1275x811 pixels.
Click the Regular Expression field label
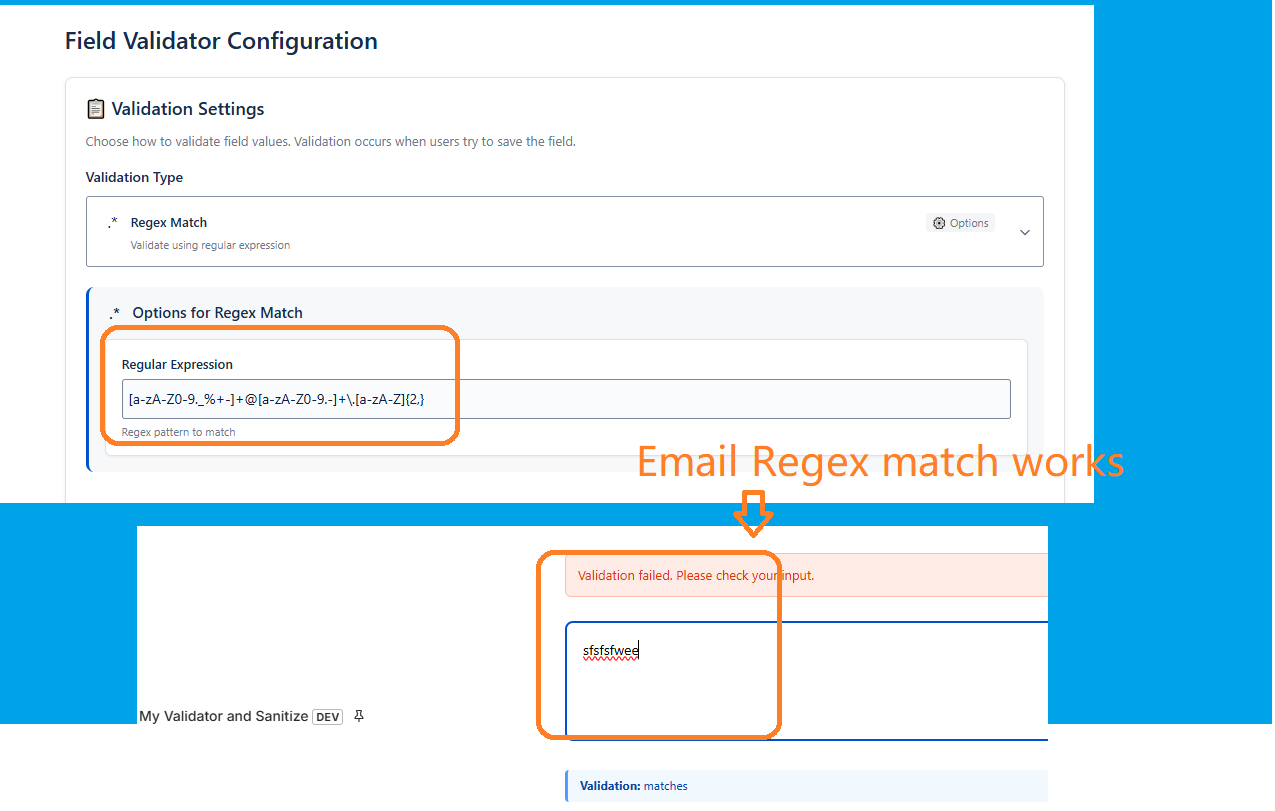177,365
